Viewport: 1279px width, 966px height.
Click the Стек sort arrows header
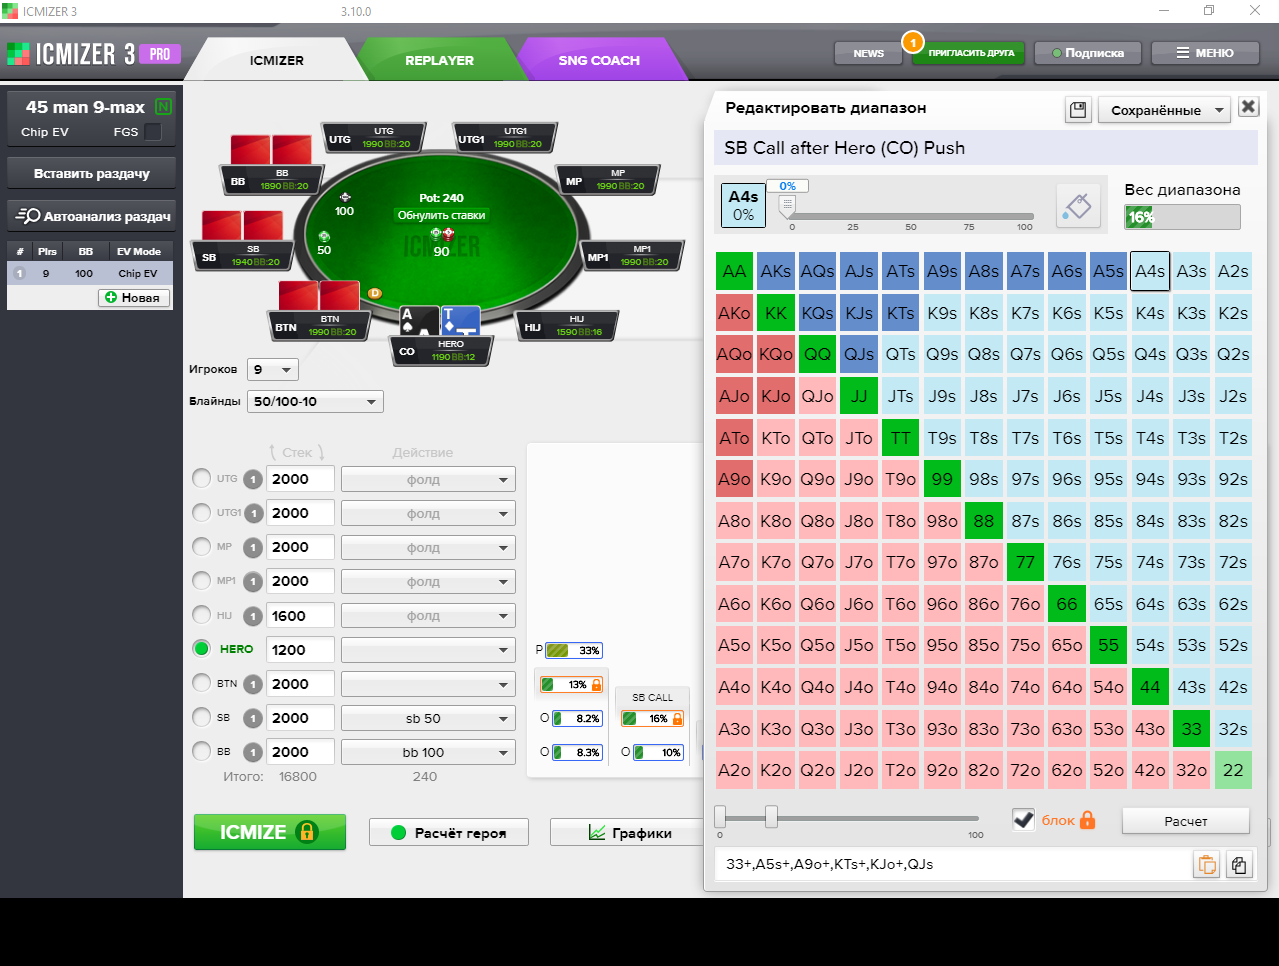tap(297, 452)
